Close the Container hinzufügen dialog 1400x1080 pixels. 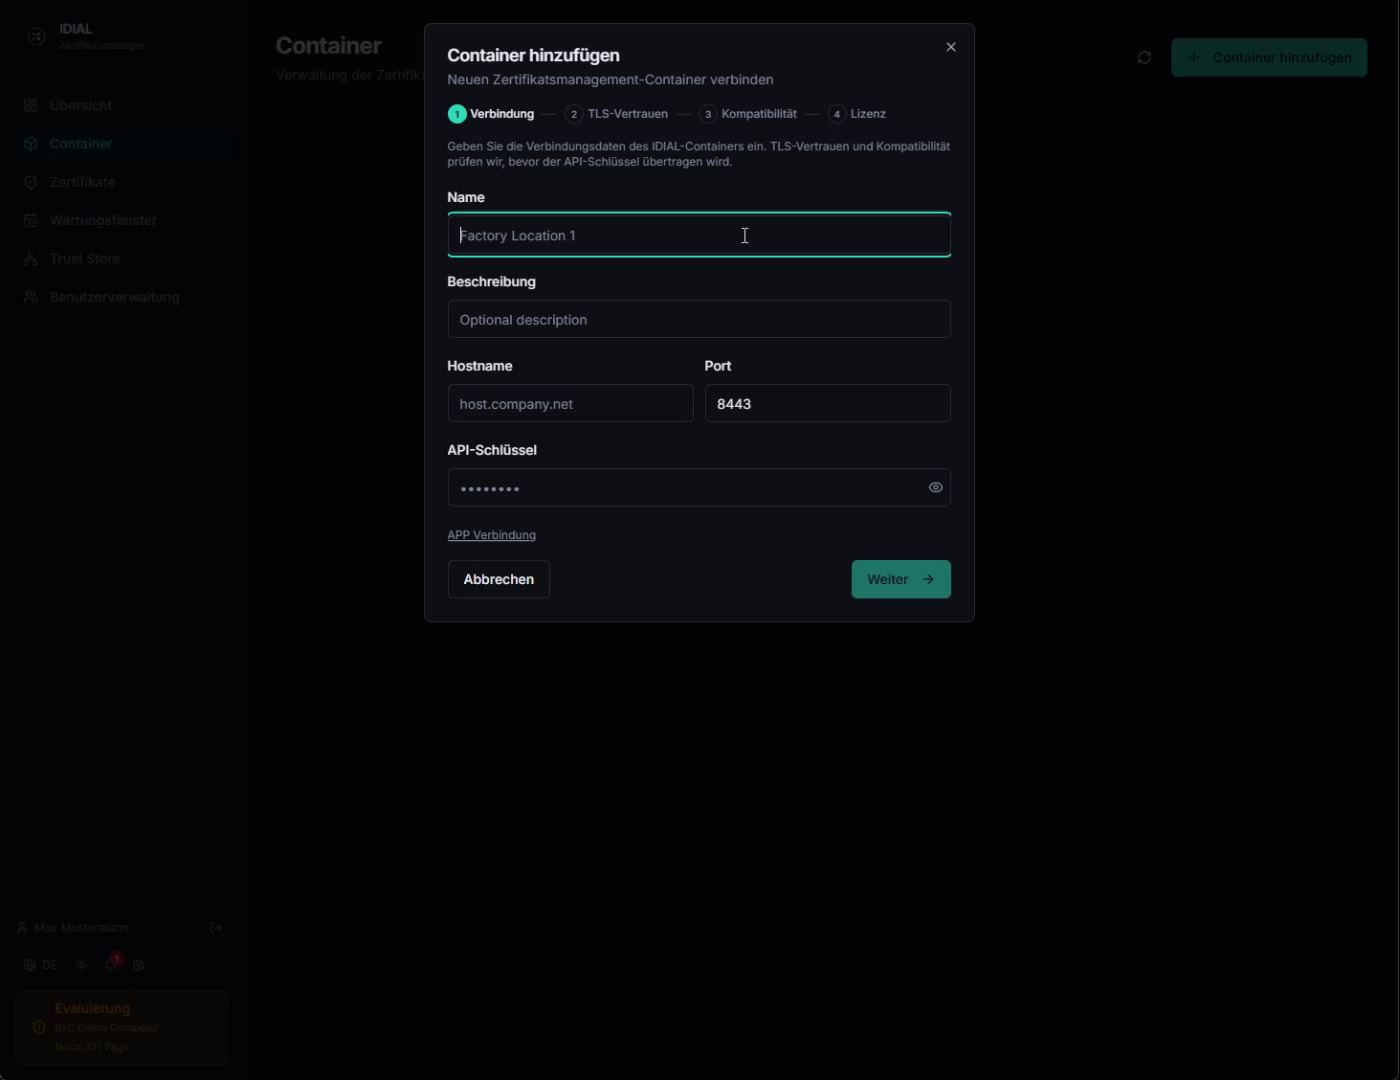(951, 47)
